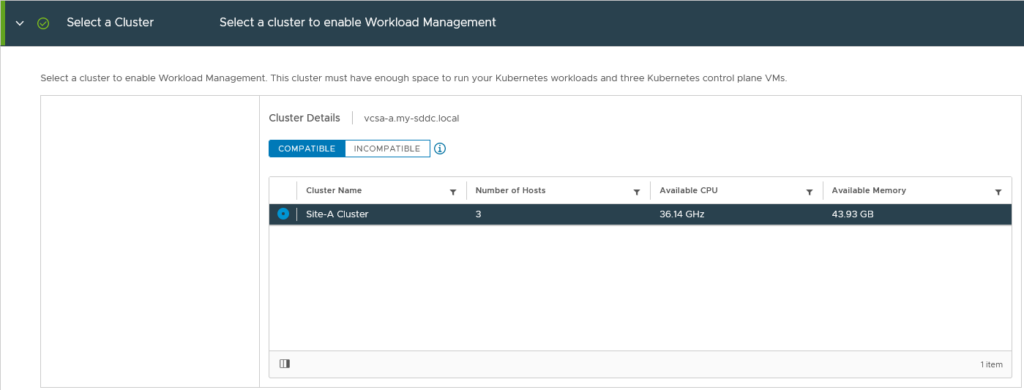
Task: Sort by Number of Hosts header
Action: tap(510, 191)
